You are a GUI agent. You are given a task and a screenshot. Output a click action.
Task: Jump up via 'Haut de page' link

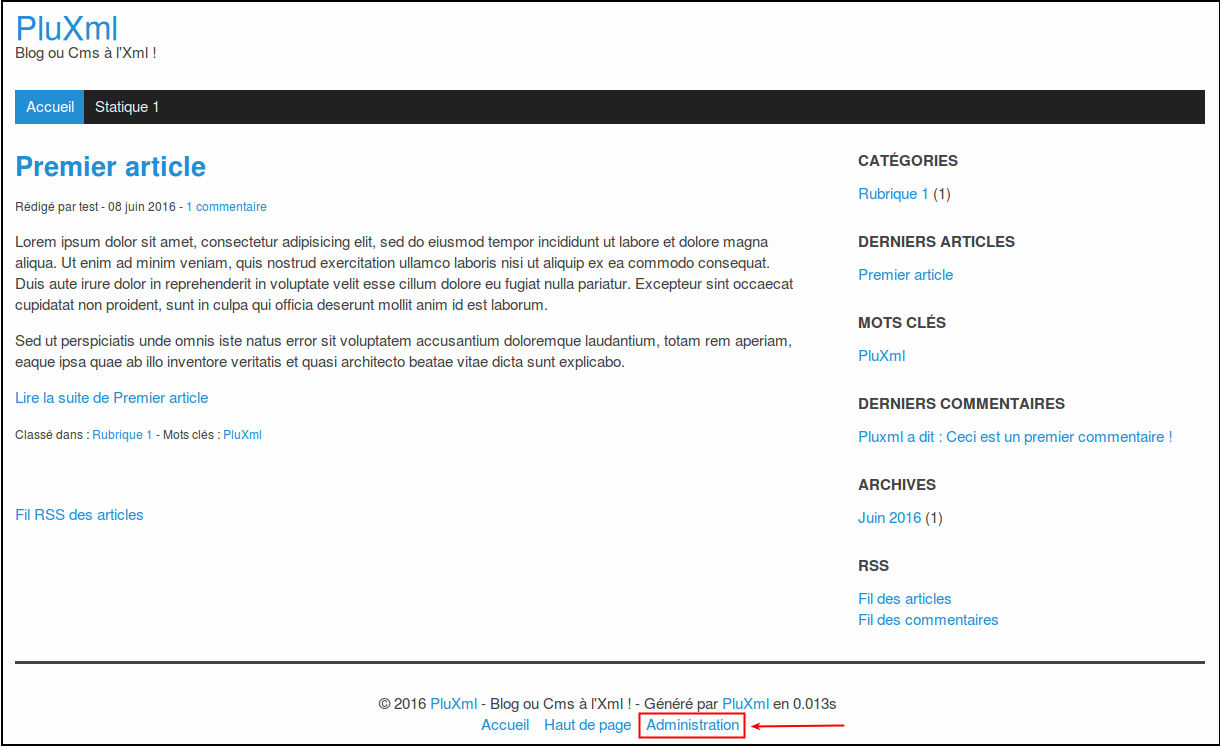coord(587,725)
